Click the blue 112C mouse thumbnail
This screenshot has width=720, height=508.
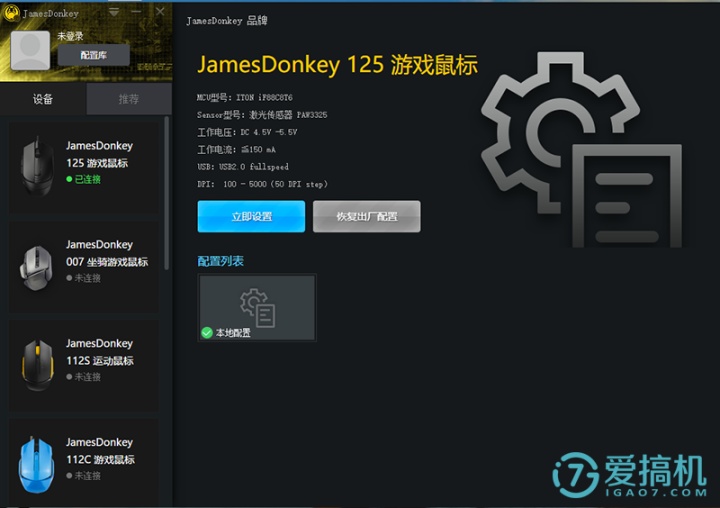(x=36, y=465)
